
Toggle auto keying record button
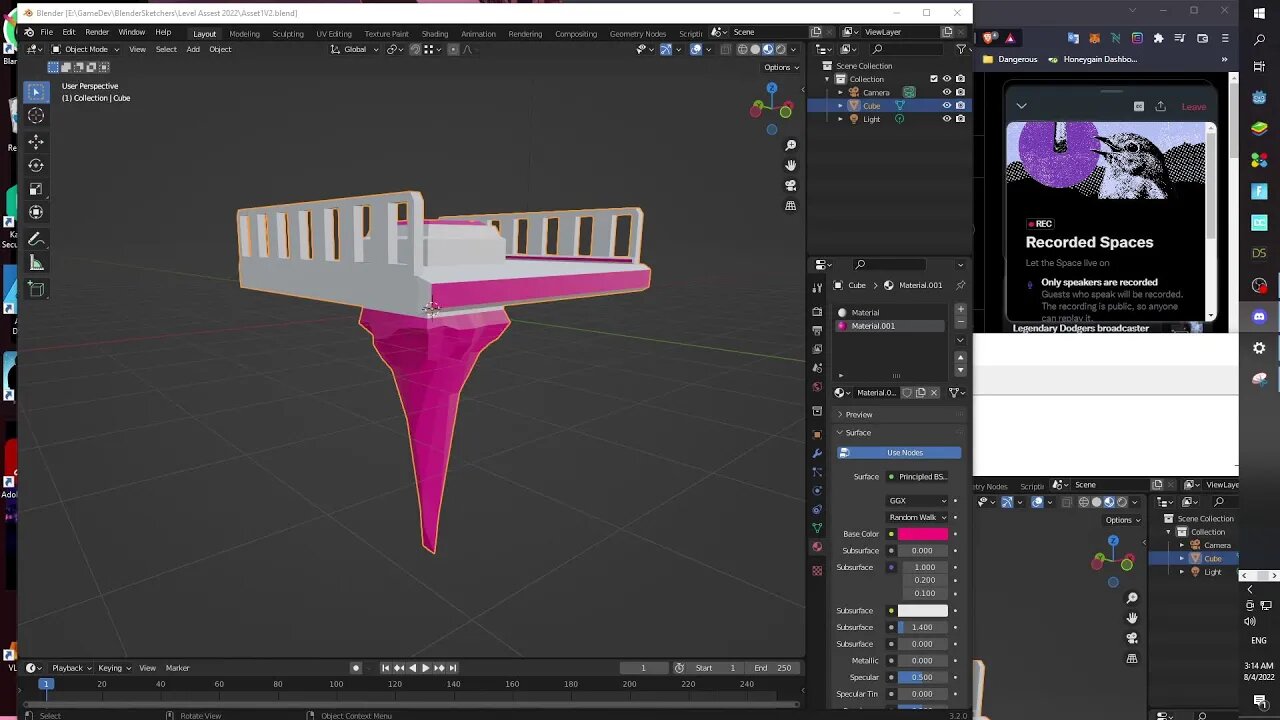[356, 668]
